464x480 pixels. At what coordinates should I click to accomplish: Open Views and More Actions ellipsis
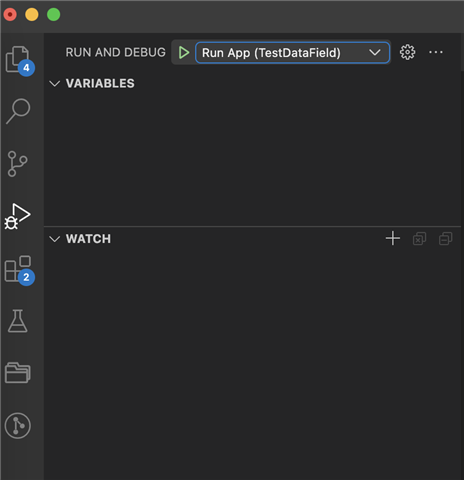(x=436, y=52)
